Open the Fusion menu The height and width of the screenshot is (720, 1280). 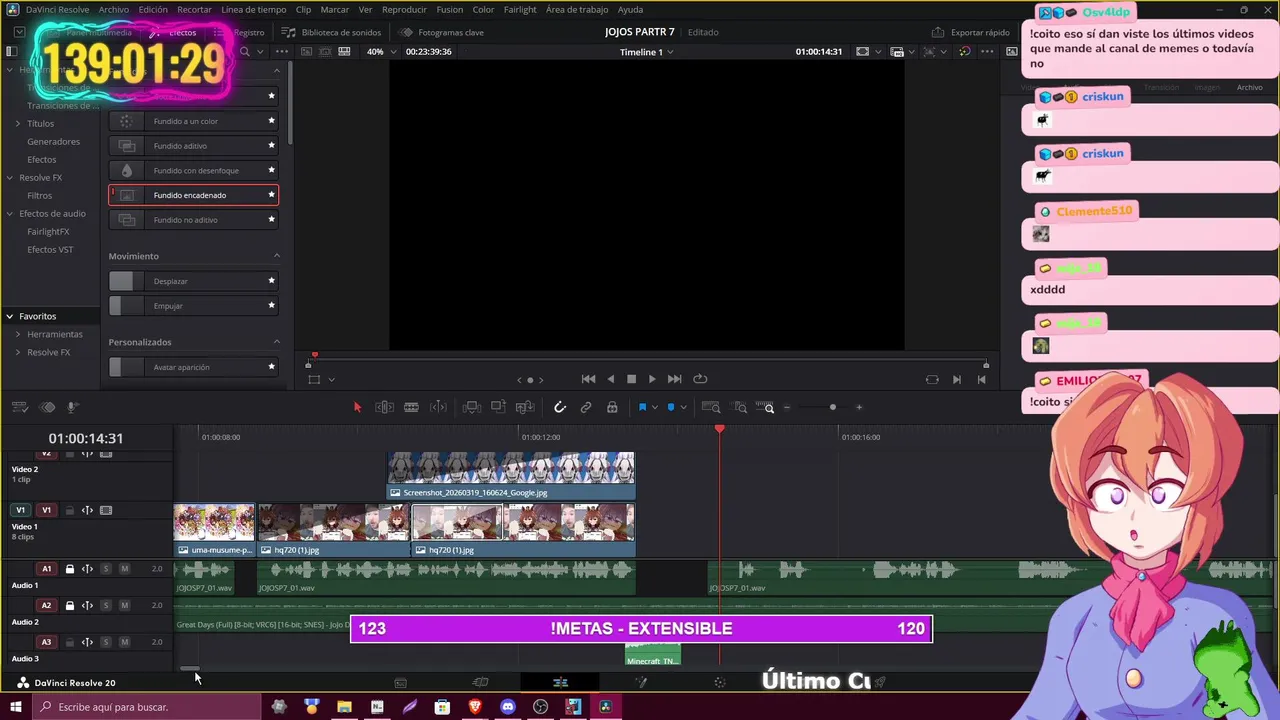coord(450,9)
